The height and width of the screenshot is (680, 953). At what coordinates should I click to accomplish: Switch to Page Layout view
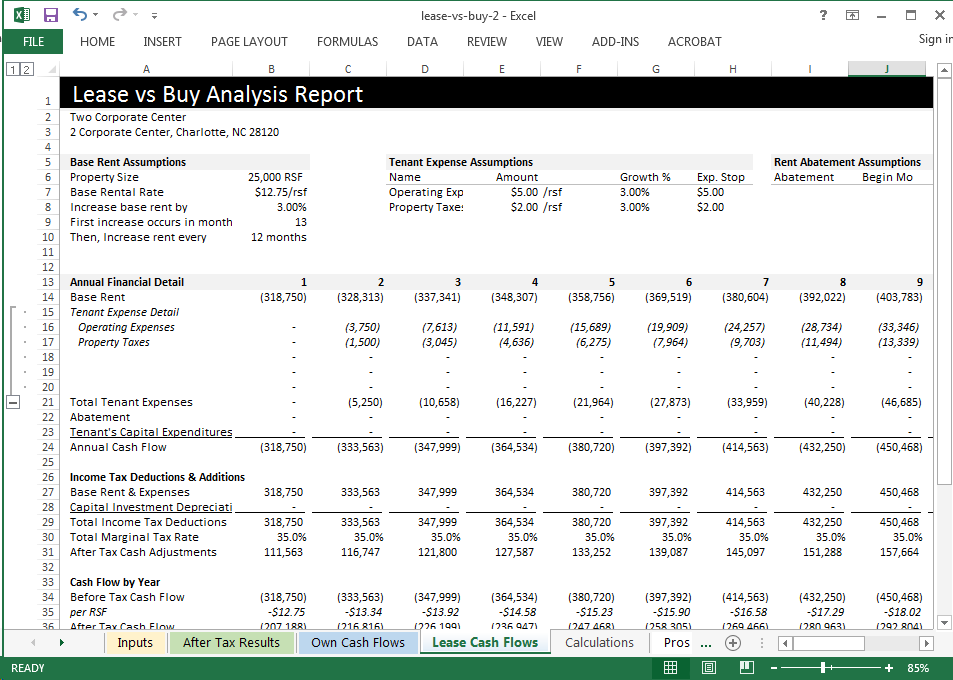click(709, 668)
